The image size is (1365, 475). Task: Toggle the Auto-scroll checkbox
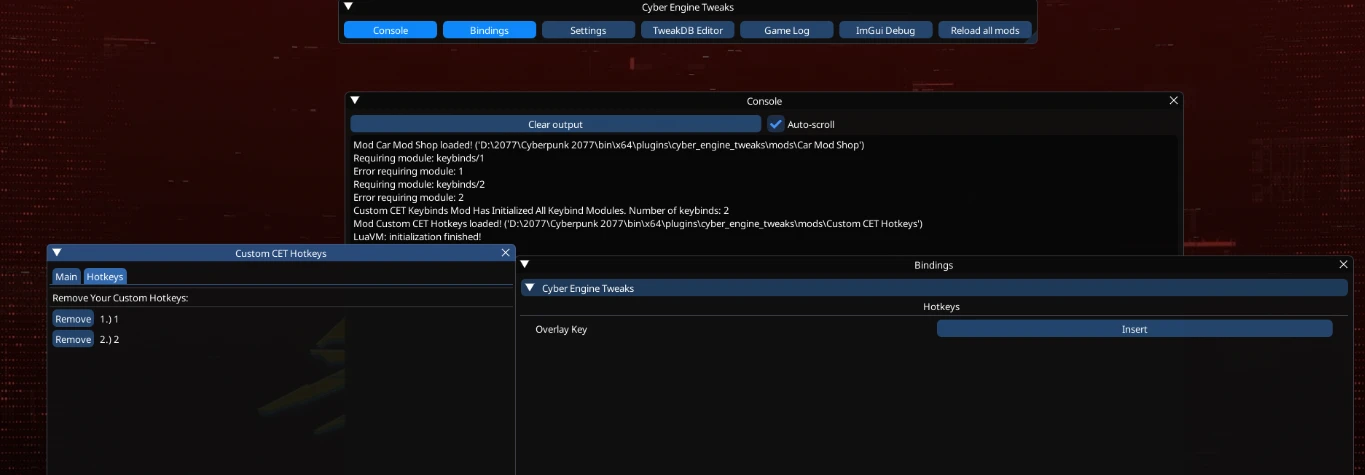pyautogui.click(x=776, y=124)
